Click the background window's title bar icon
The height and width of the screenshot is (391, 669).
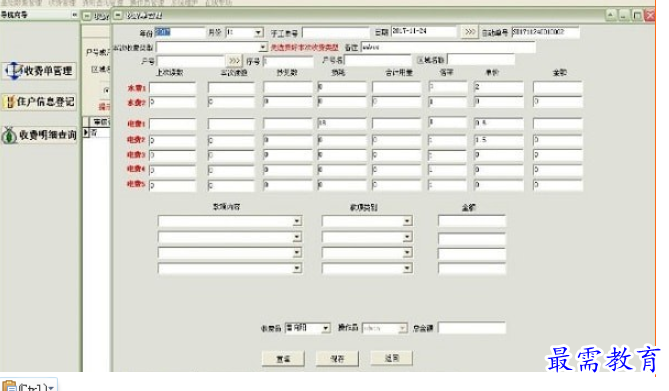[87, 16]
